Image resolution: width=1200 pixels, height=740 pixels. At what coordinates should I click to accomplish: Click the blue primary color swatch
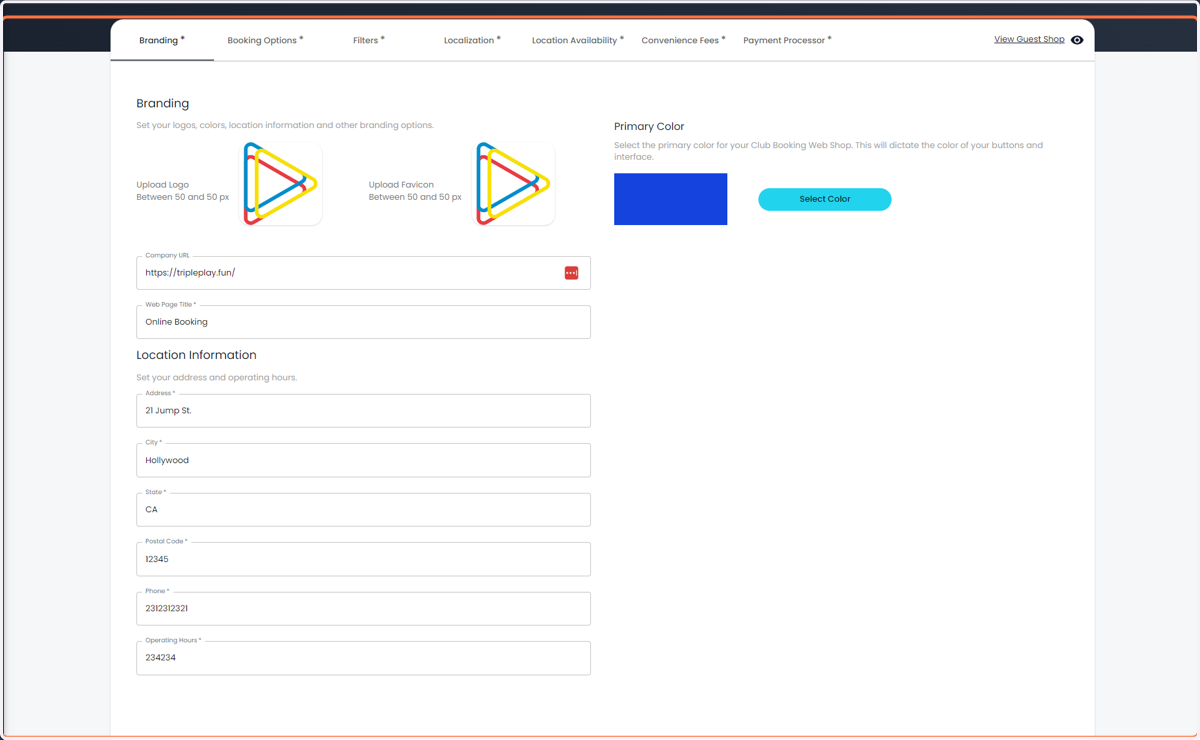tap(670, 199)
